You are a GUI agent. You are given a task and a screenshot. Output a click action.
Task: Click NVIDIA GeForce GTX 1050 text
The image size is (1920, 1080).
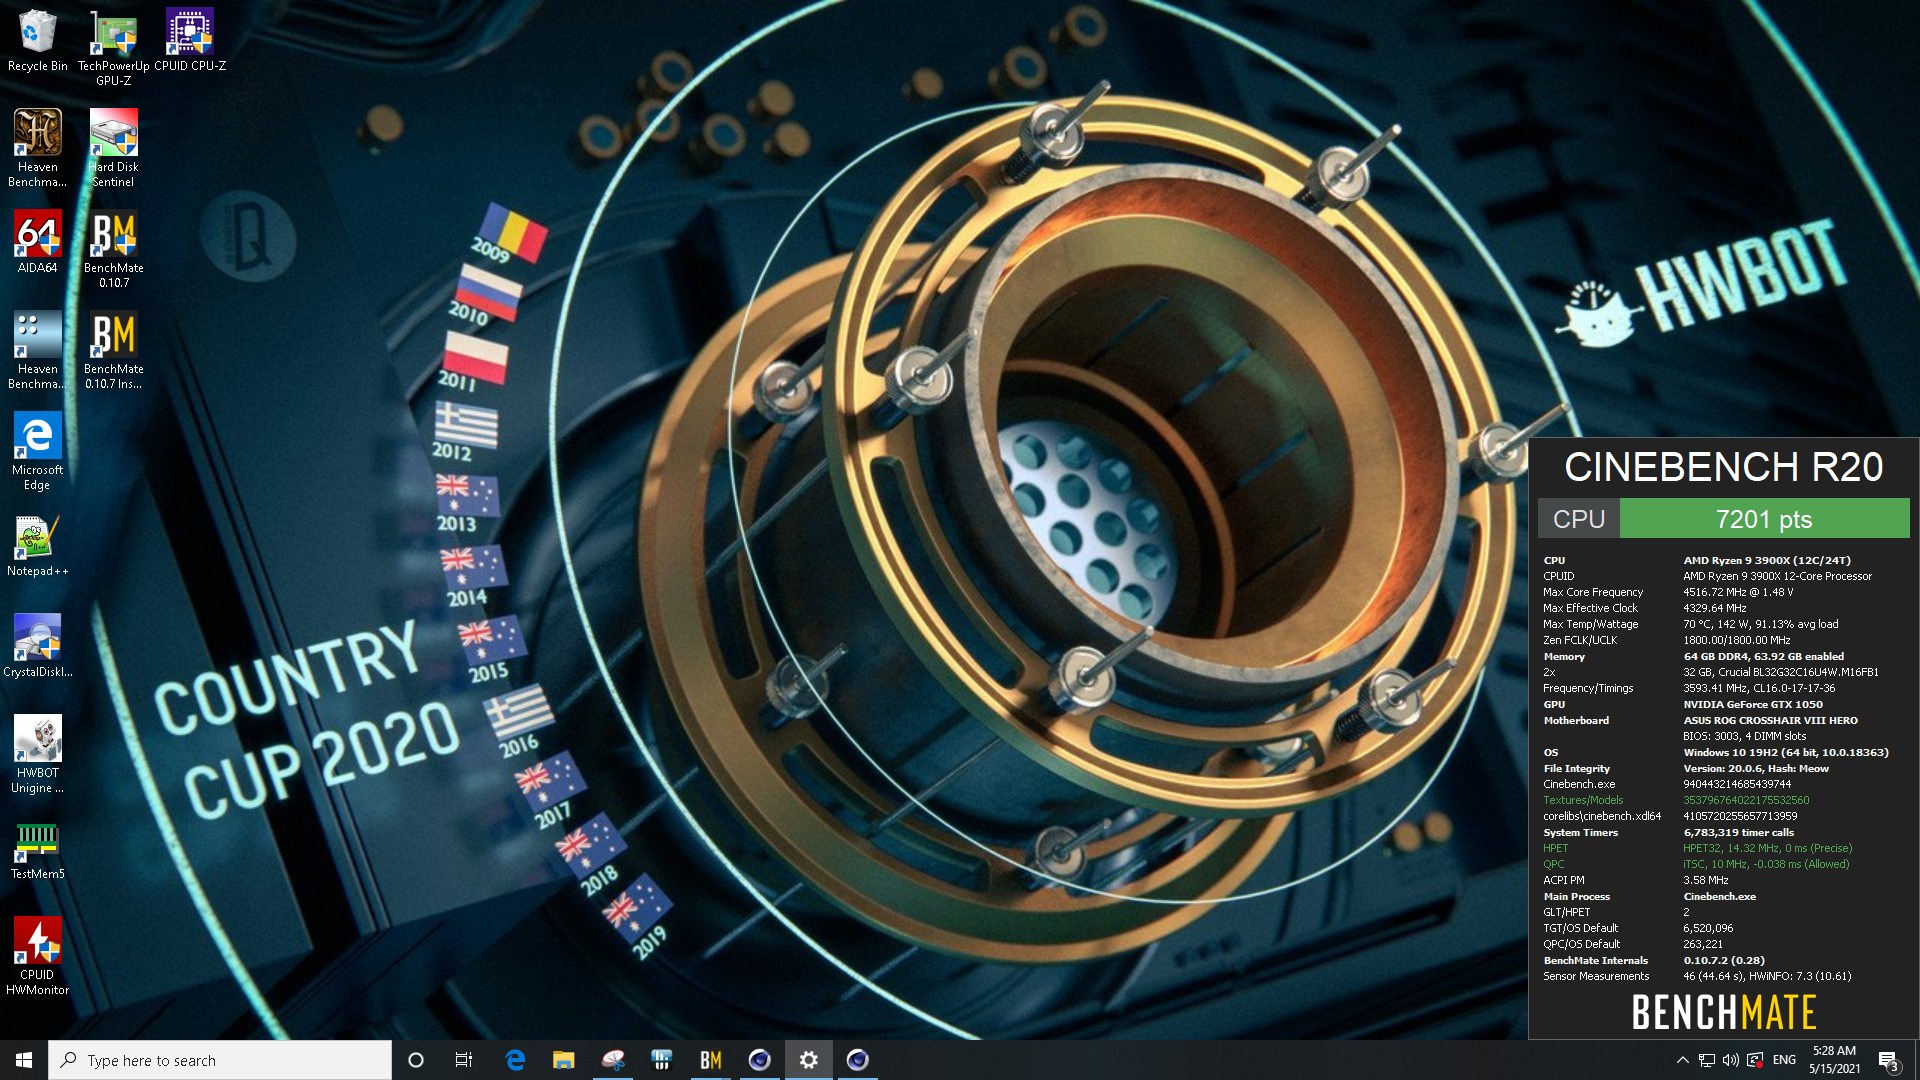coord(1752,704)
